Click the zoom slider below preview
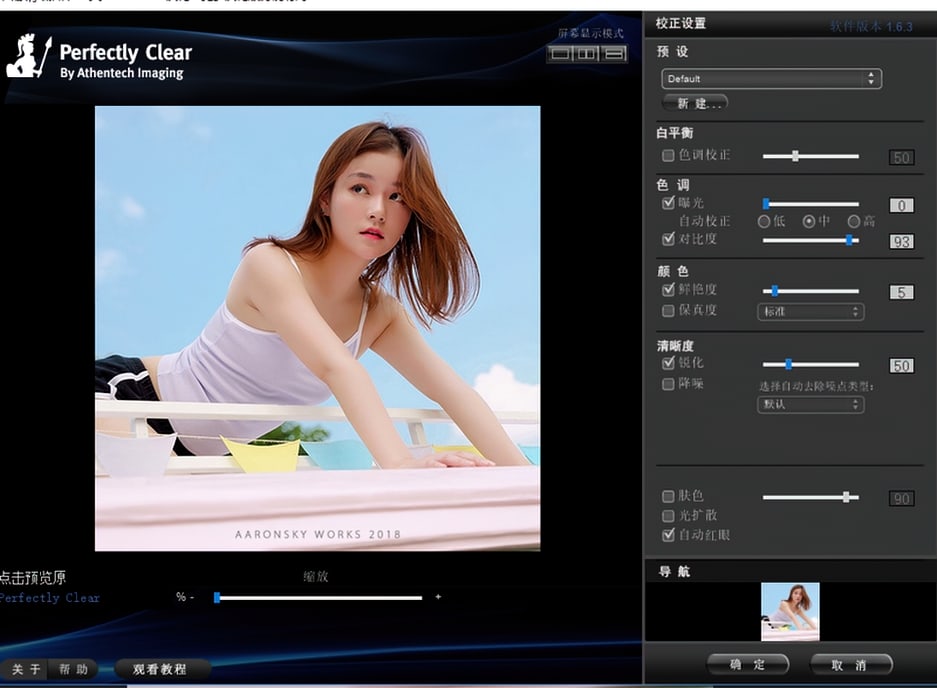 [x=318, y=597]
